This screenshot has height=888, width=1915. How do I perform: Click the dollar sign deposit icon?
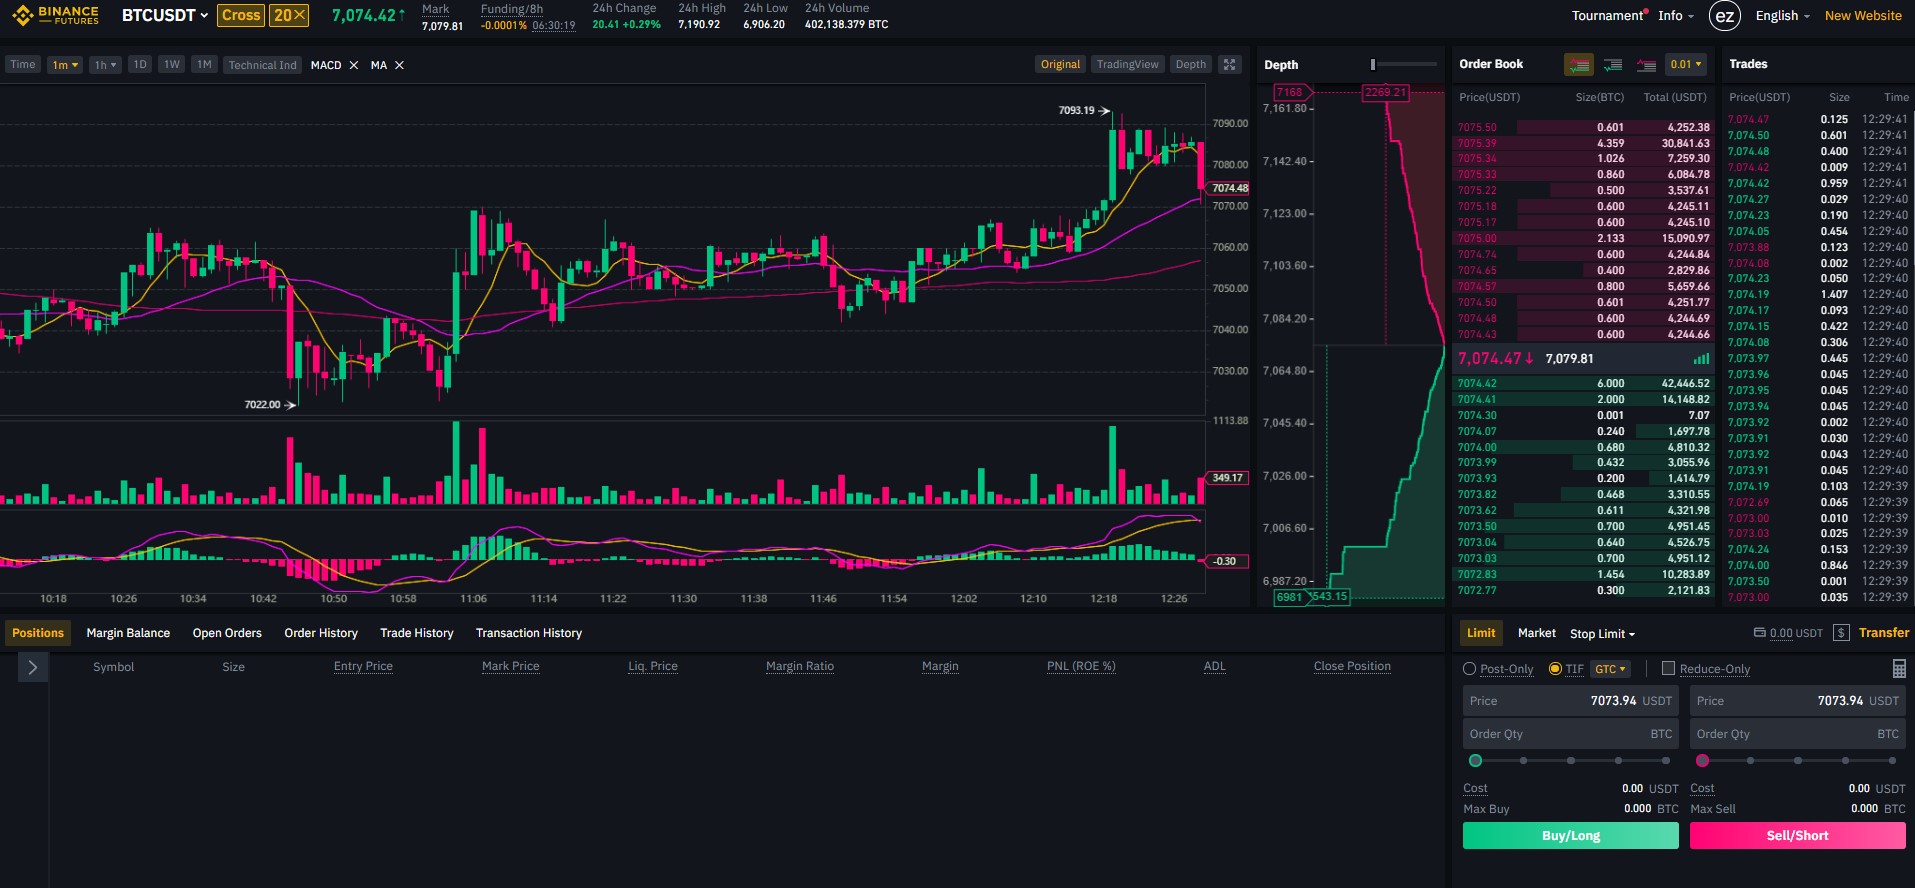click(1841, 633)
